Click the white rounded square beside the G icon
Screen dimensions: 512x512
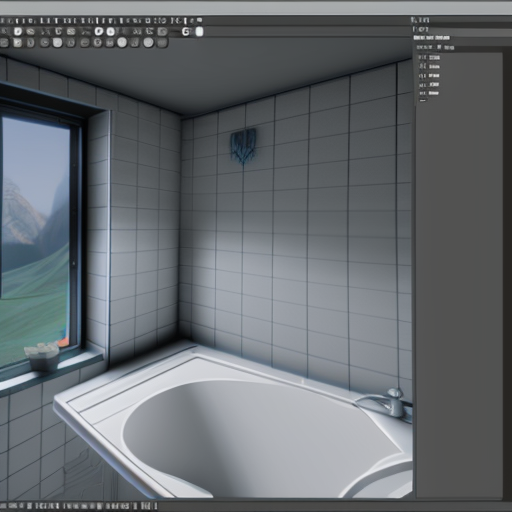click(199, 32)
